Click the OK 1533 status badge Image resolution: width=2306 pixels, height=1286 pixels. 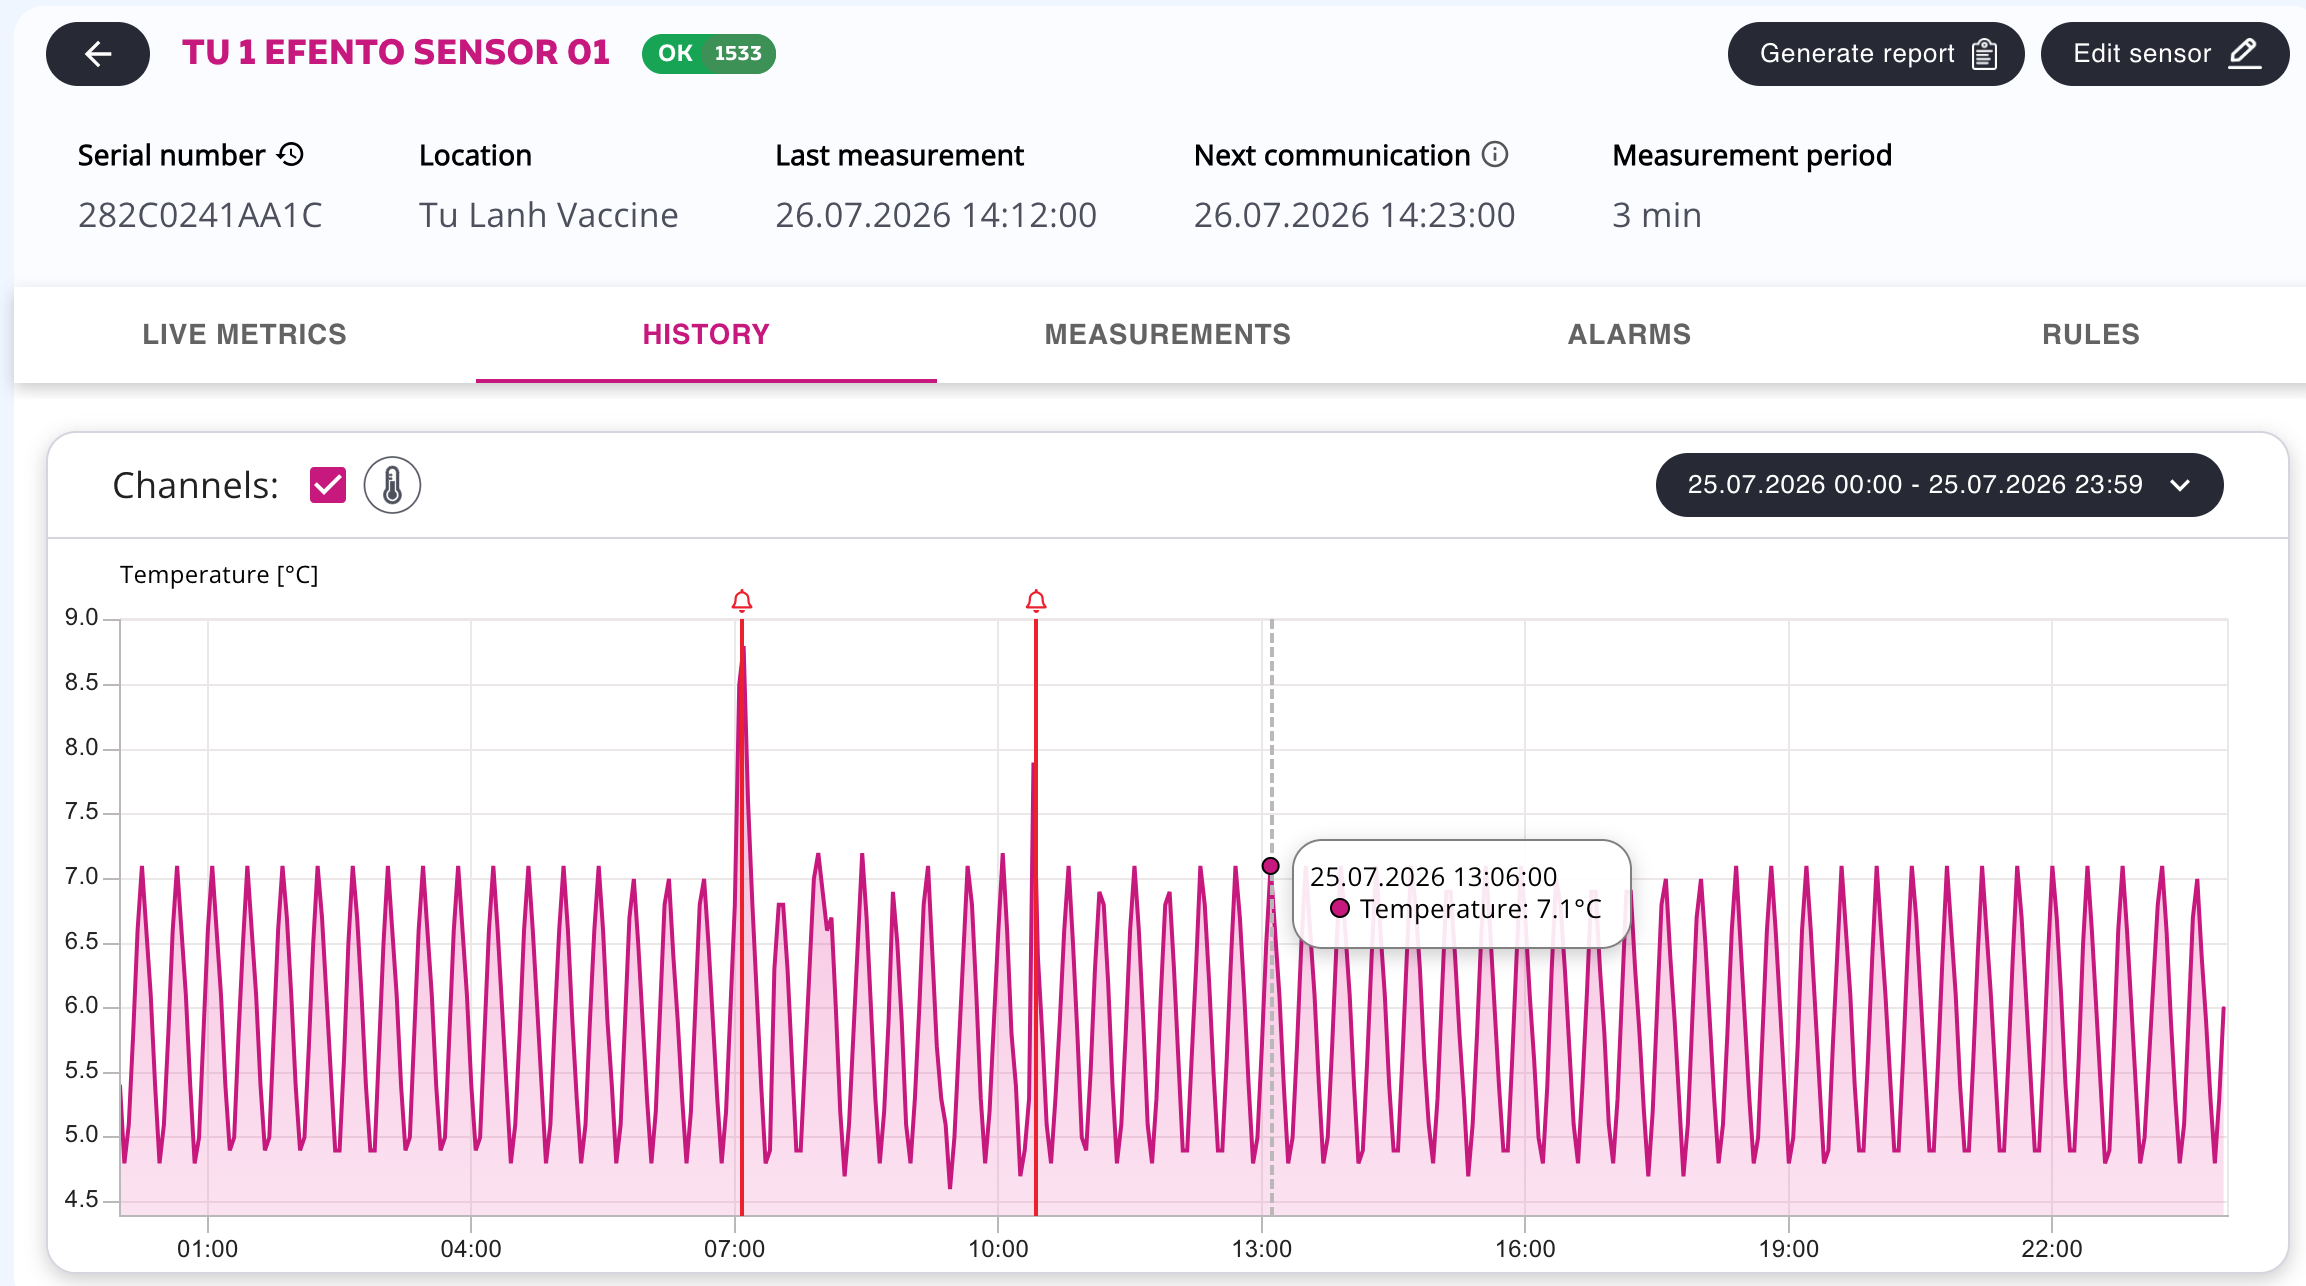tap(709, 54)
